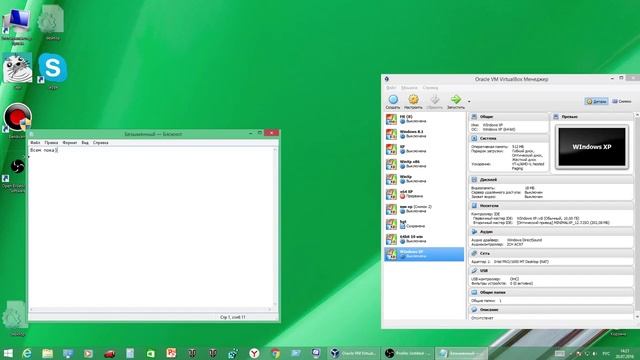640x360 pixels.
Task: Click the Общие section header in details
Action: coord(508,117)
